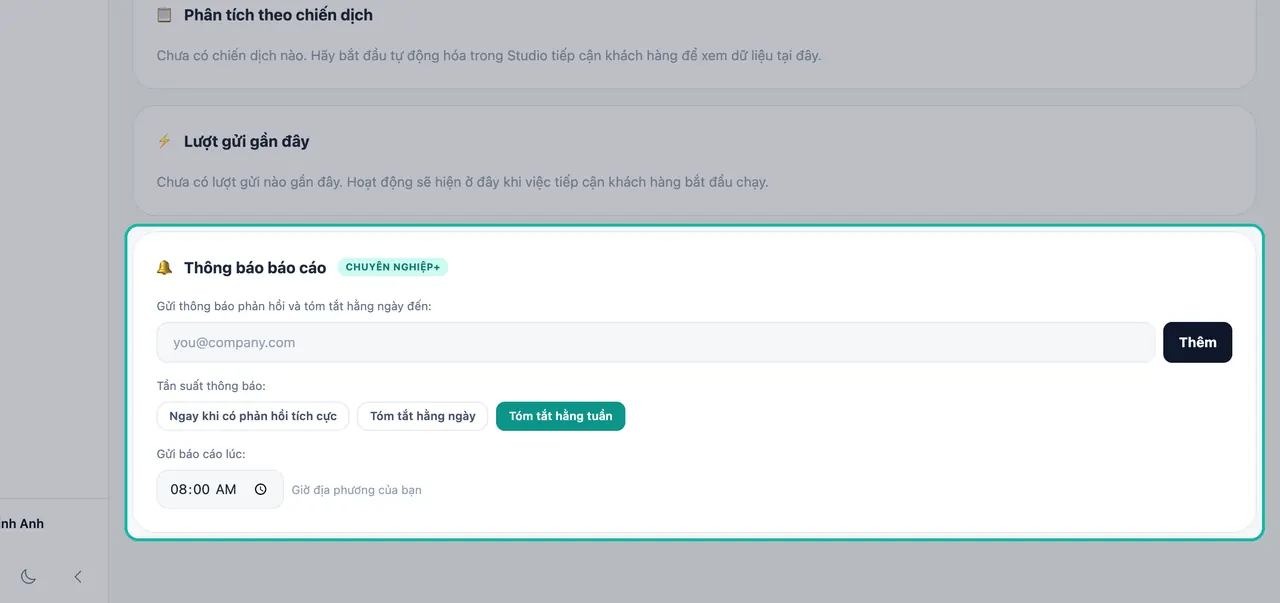The height and width of the screenshot is (603, 1280).
Task: Click the Thêm button
Action: click(x=1198, y=342)
